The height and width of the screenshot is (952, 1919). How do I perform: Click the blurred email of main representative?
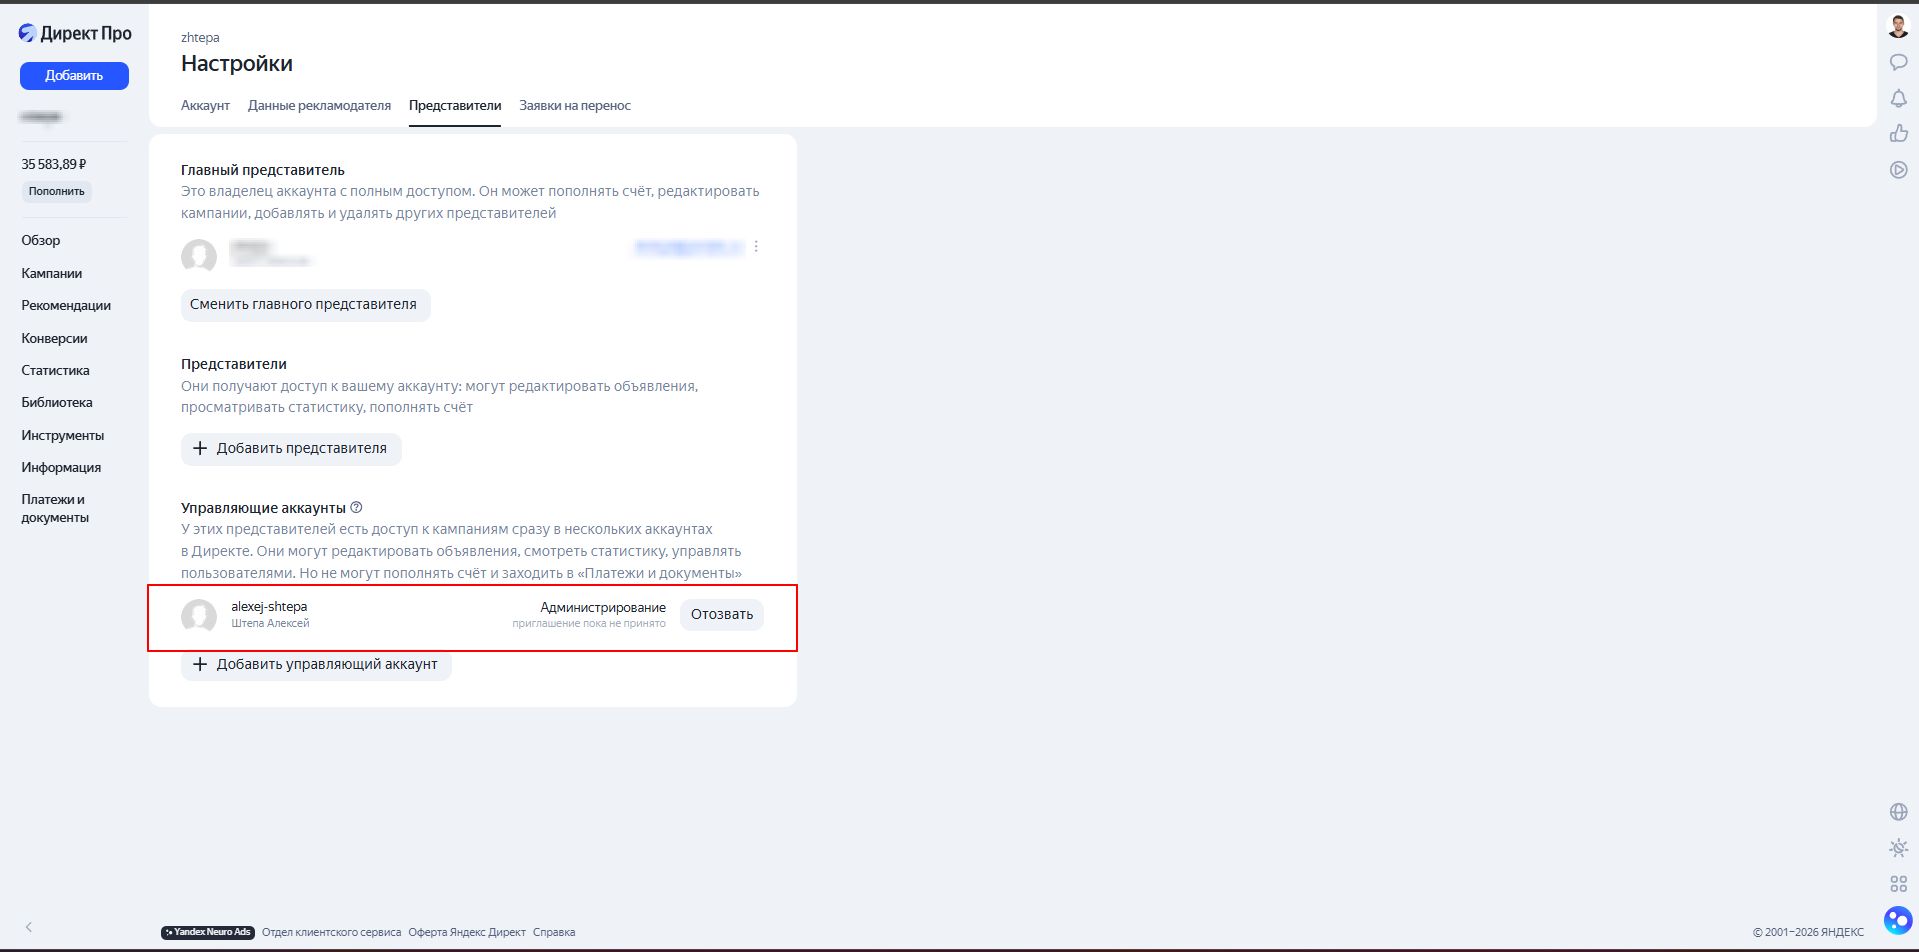tap(689, 247)
